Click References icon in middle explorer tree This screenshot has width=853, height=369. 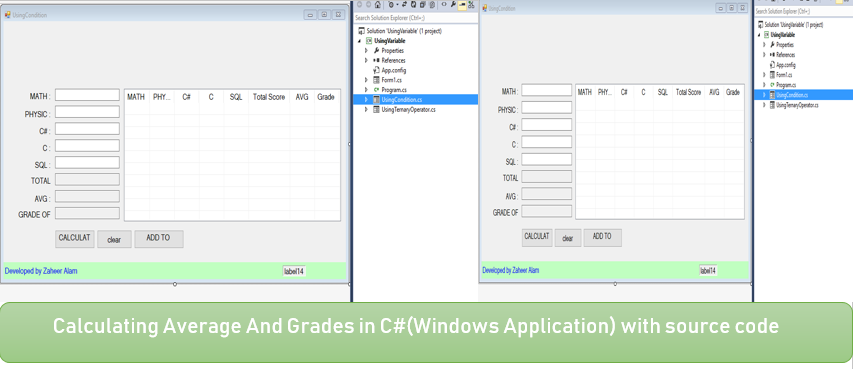tap(376, 60)
